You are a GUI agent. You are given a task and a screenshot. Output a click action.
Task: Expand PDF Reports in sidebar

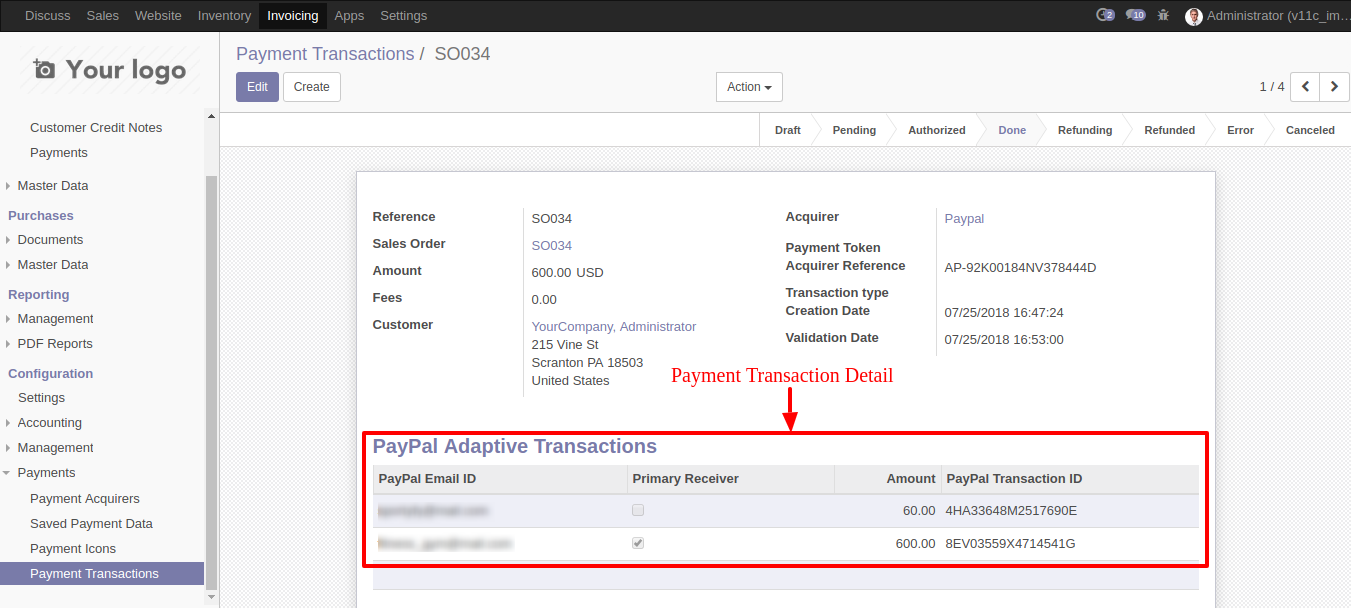click(x=55, y=344)
